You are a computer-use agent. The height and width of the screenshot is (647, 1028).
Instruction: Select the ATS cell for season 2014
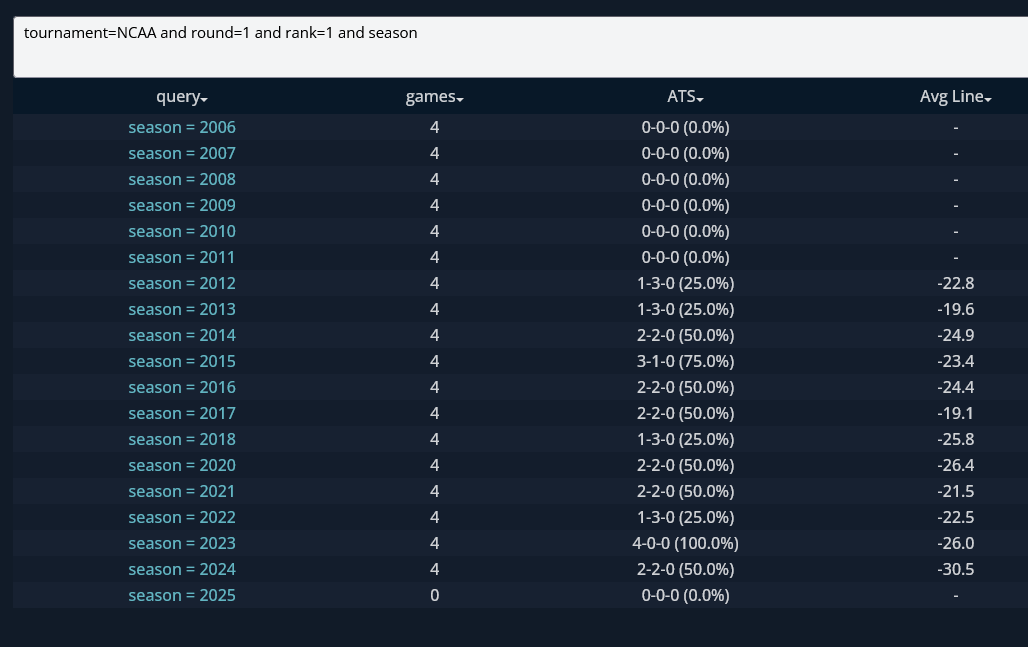click(x=685, y=336)
